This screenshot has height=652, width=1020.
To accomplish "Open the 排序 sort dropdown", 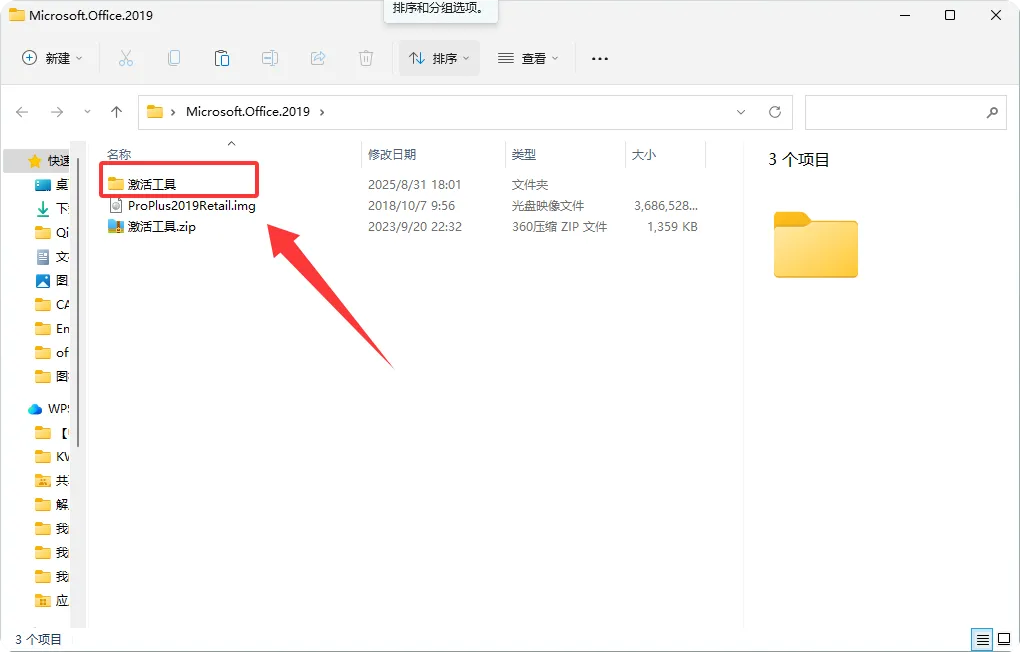I will 439,59.
